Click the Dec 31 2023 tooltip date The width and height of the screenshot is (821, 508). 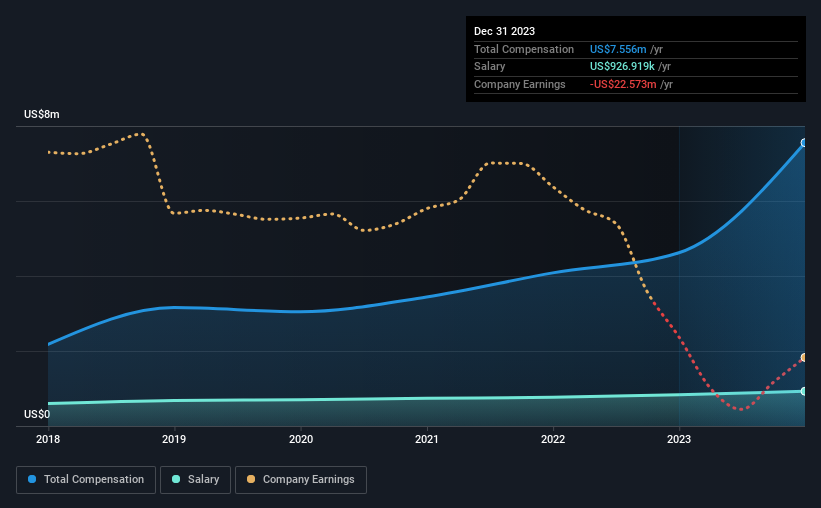504,31
